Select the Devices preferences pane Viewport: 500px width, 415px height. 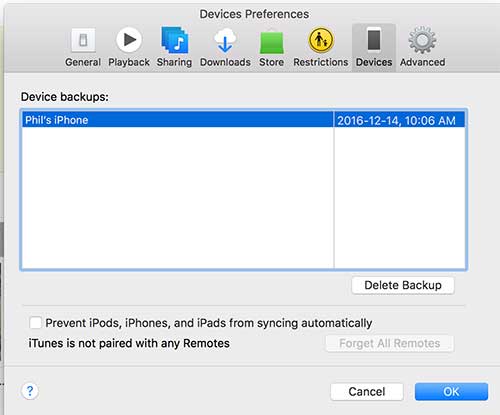click(374, 47)
